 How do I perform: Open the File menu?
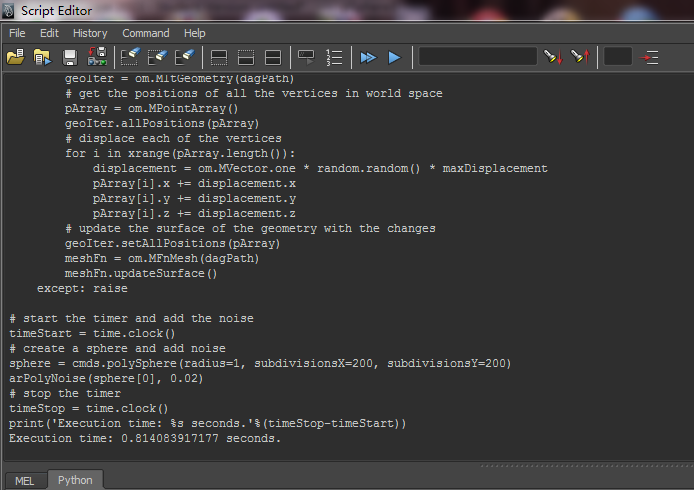click(17, 33)
